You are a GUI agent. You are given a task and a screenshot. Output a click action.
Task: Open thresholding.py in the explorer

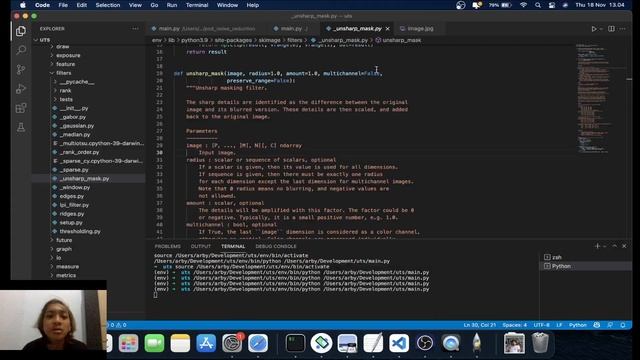[80, 231]
